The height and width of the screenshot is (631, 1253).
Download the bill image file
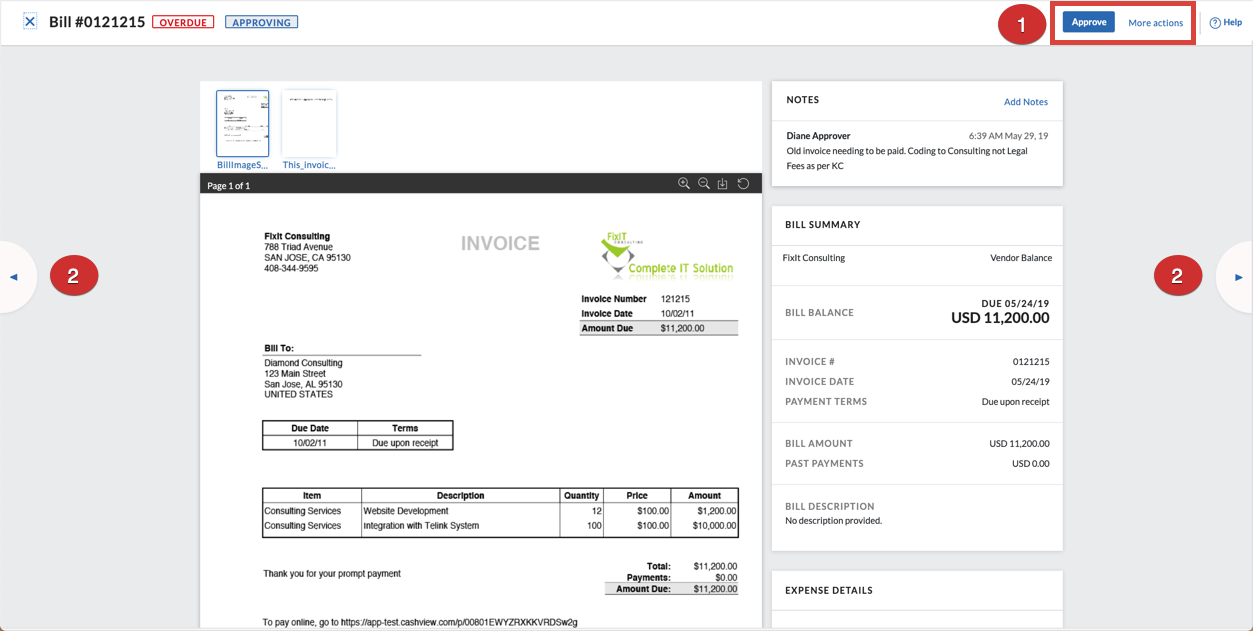point(723,184)
